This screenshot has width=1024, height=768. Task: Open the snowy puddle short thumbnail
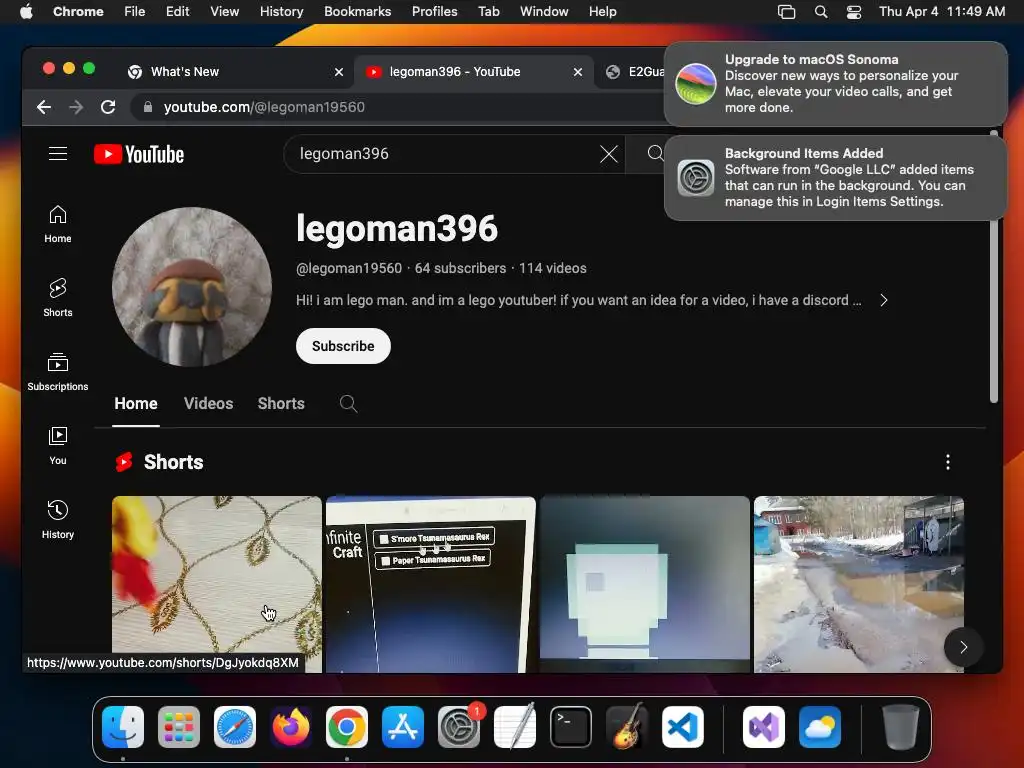coord(859,584)
